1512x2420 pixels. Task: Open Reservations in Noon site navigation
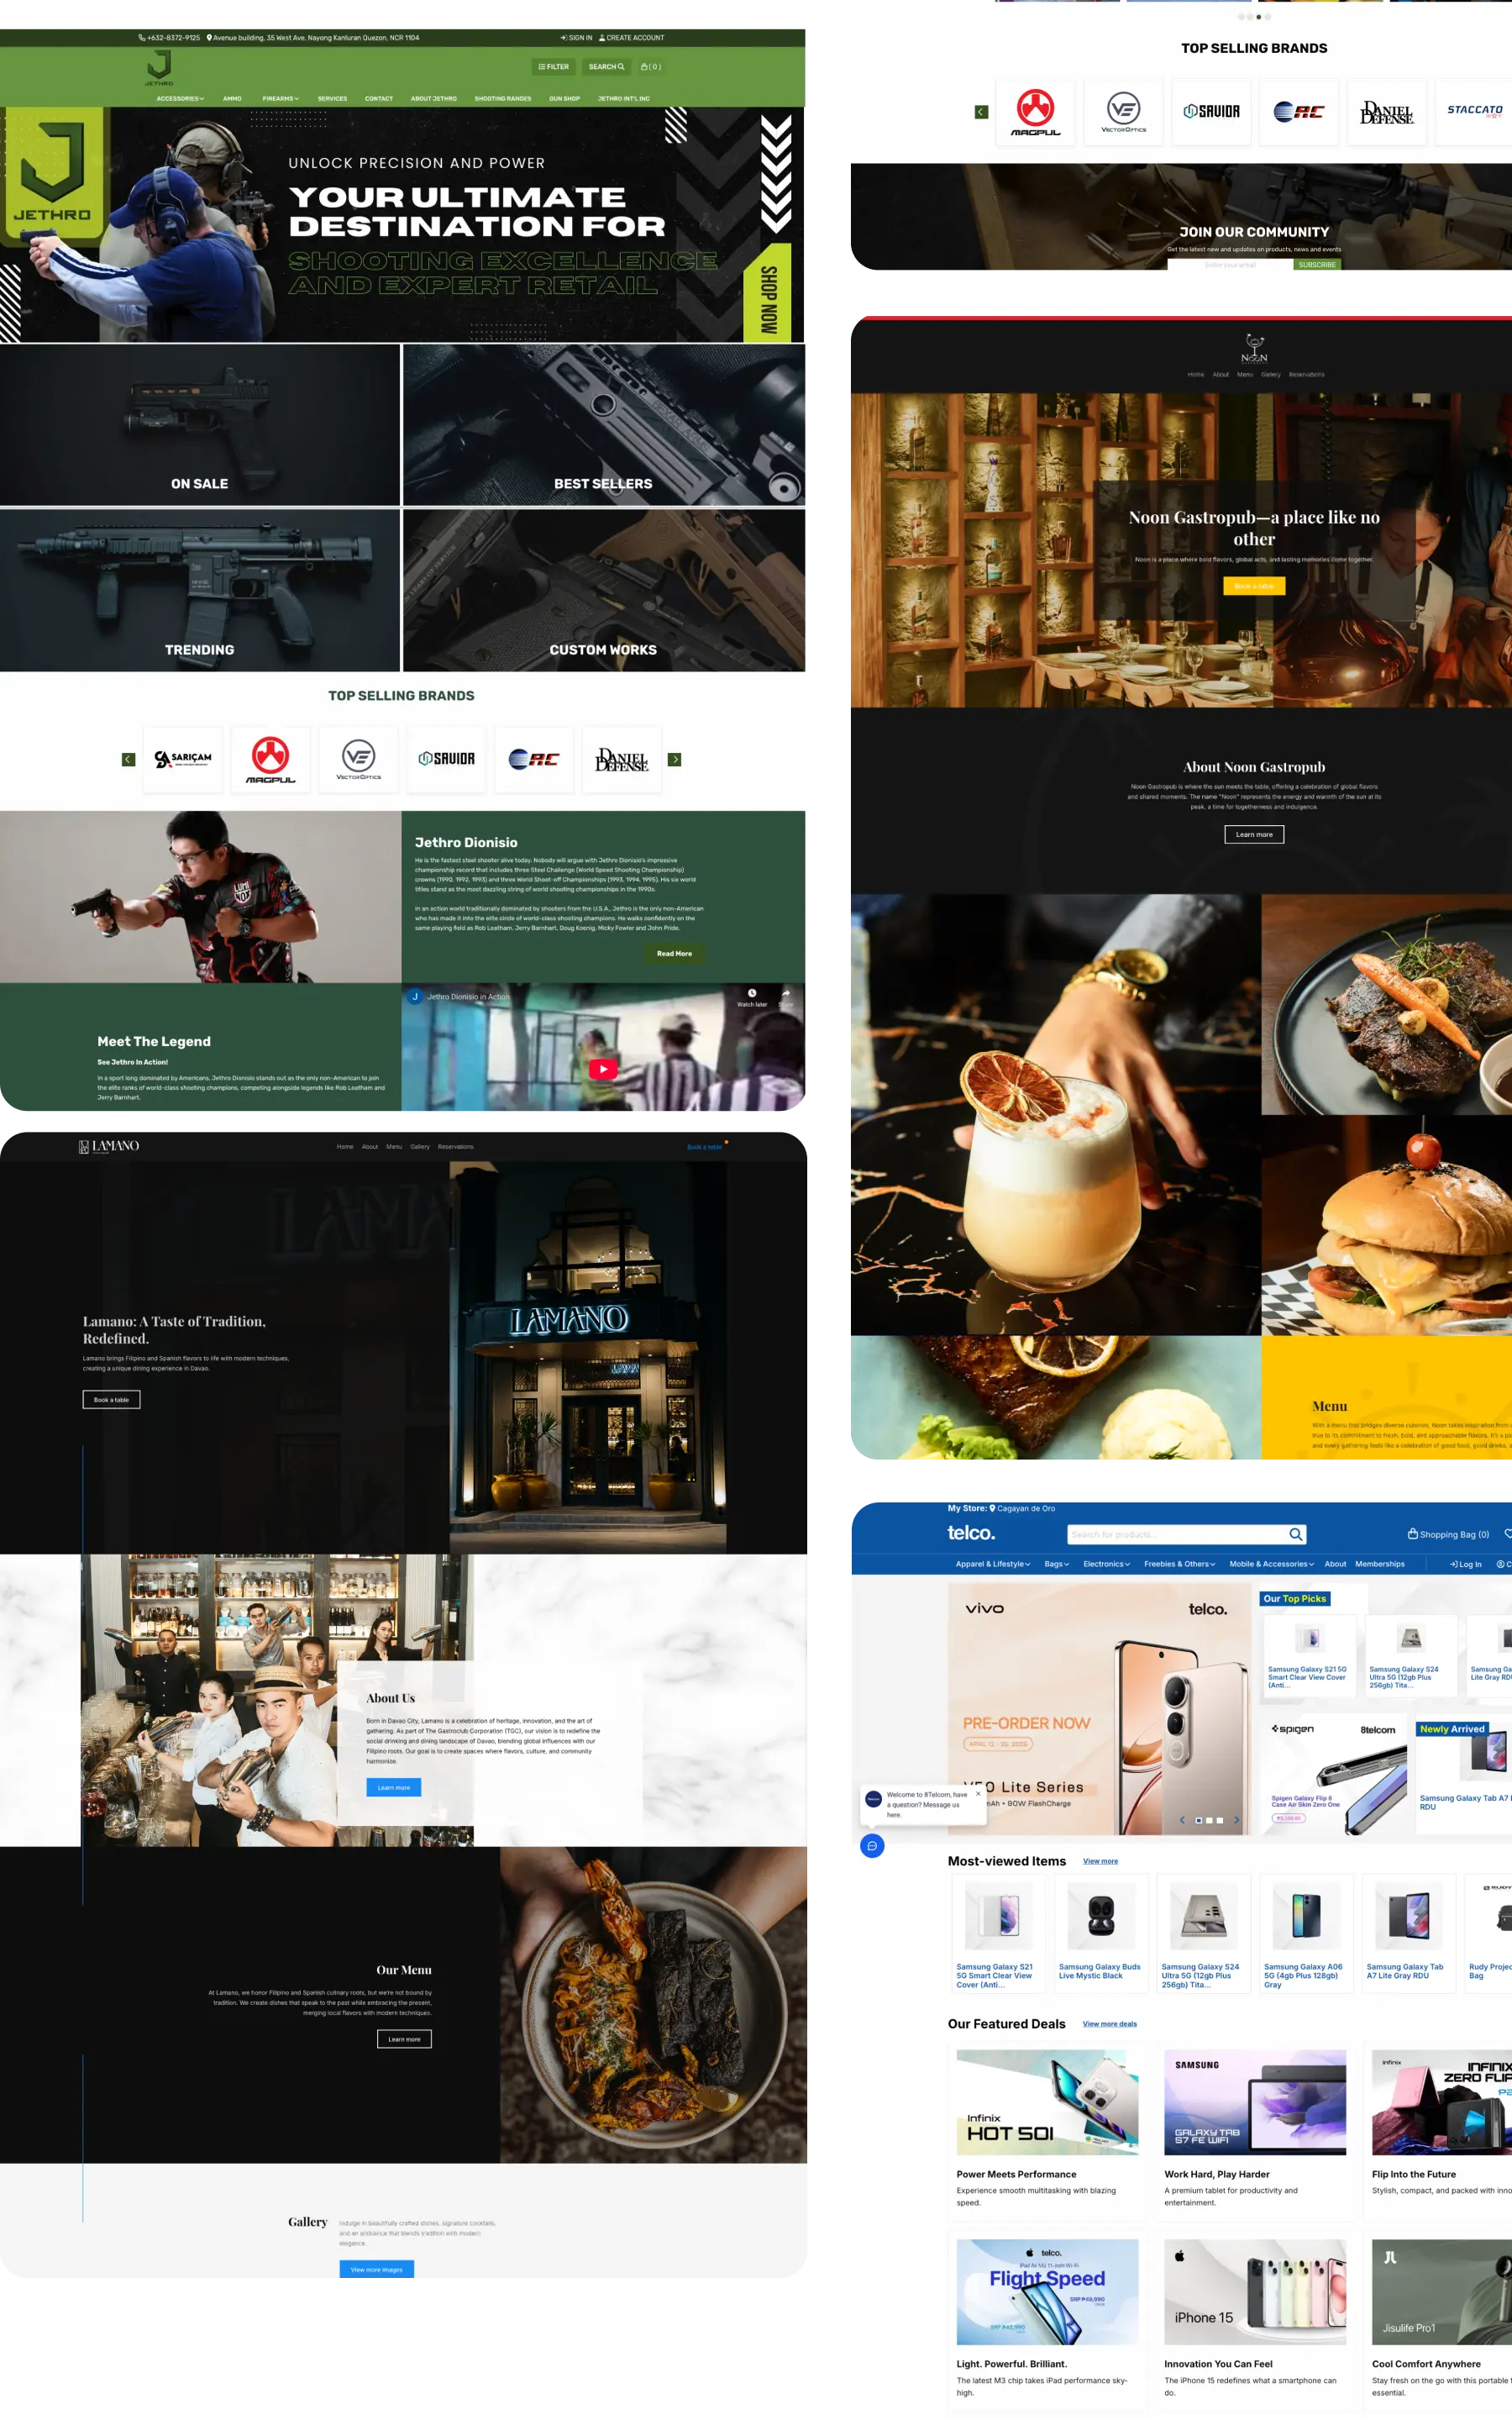coord(1306,375)
